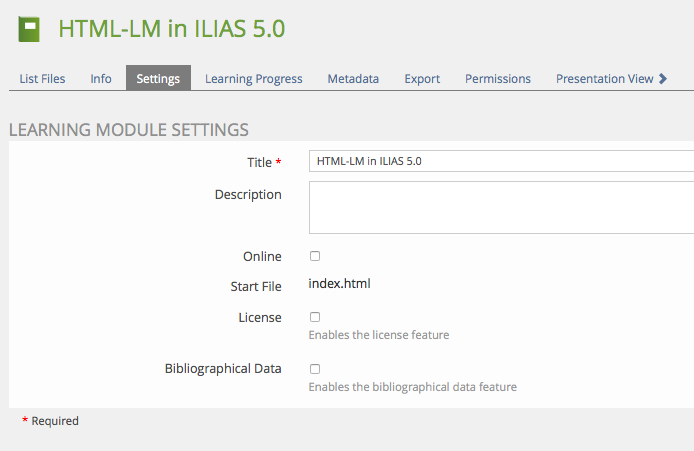694x451 pixels.
Task: Click the green HTML learning module icon
Action: tap(30, 29)
